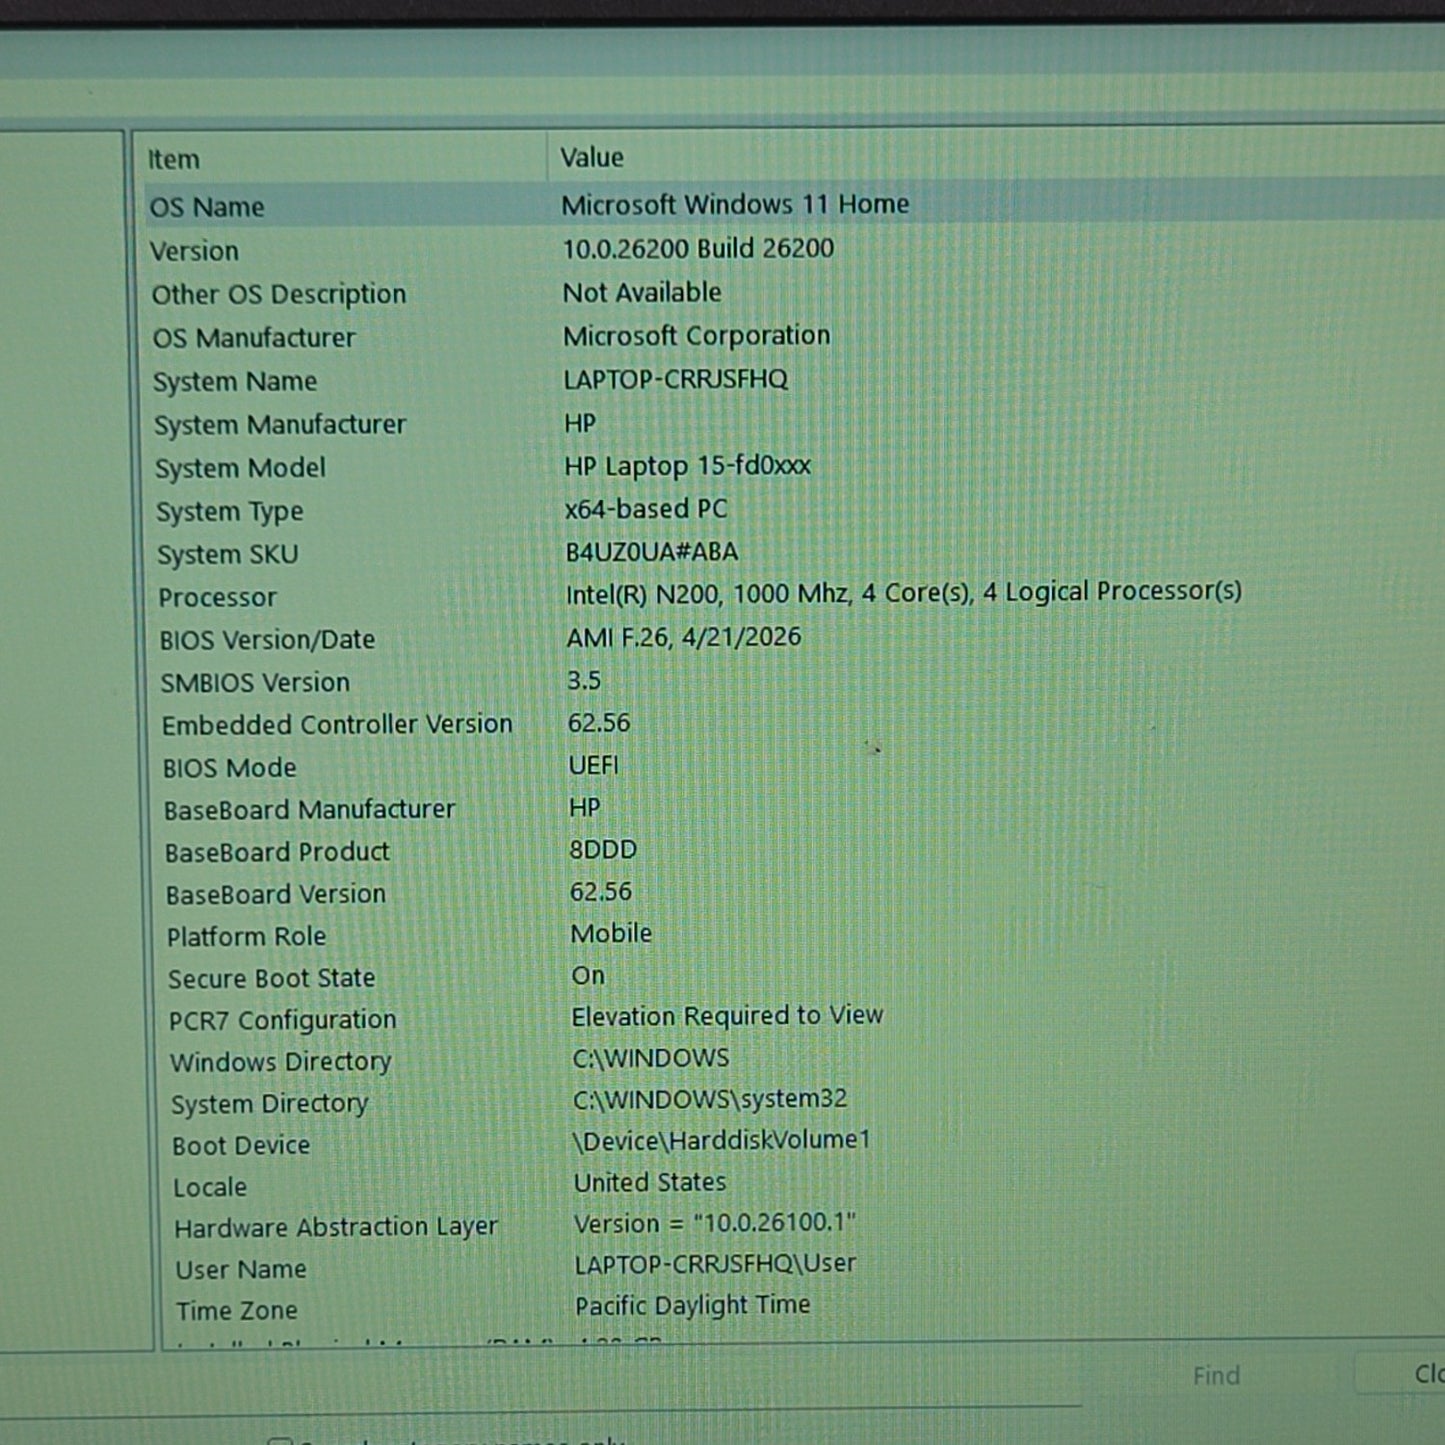Sort by the Value column header
This screenshot has width=1445, height=1445.
[x=592, y=157]
